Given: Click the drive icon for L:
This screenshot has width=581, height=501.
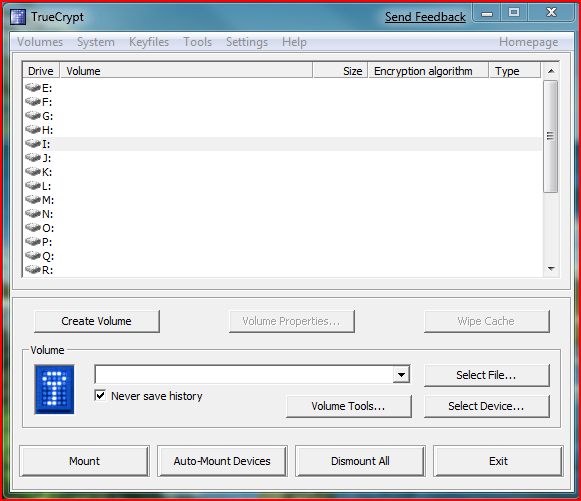Looking at the screenshot, I should (33, 186).
